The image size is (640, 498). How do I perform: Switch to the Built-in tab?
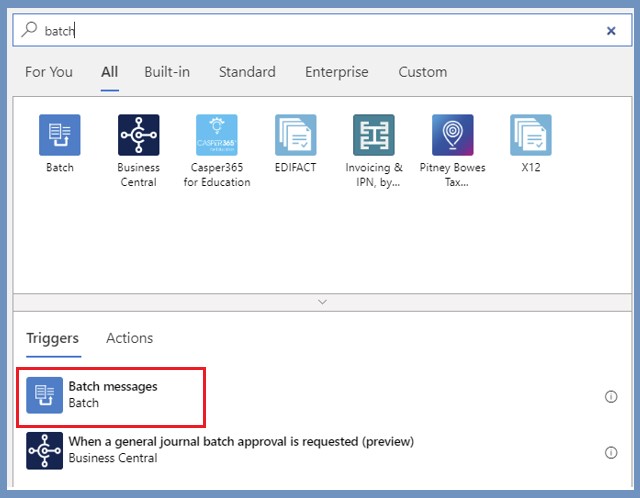coord(167,72)
